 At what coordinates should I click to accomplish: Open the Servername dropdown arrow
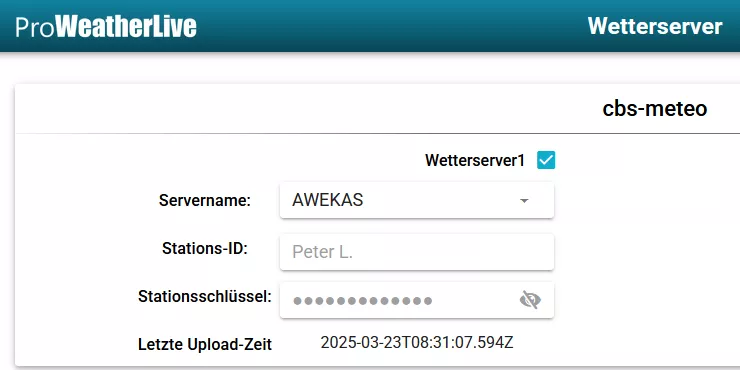[524, 201]
